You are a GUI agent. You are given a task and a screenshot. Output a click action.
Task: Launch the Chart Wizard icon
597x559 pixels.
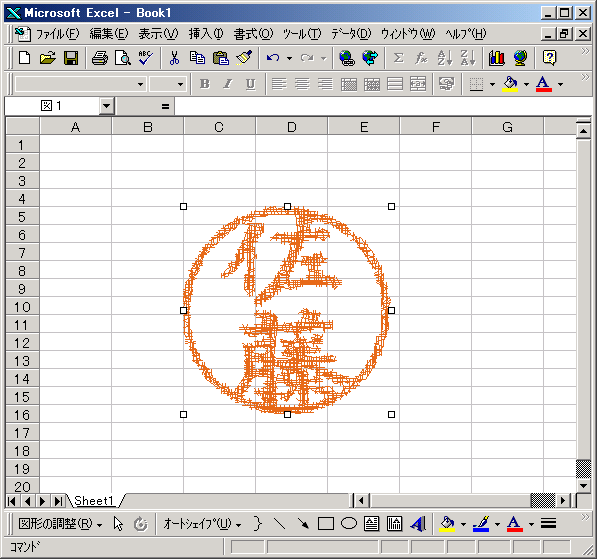(x=496, y=58)
